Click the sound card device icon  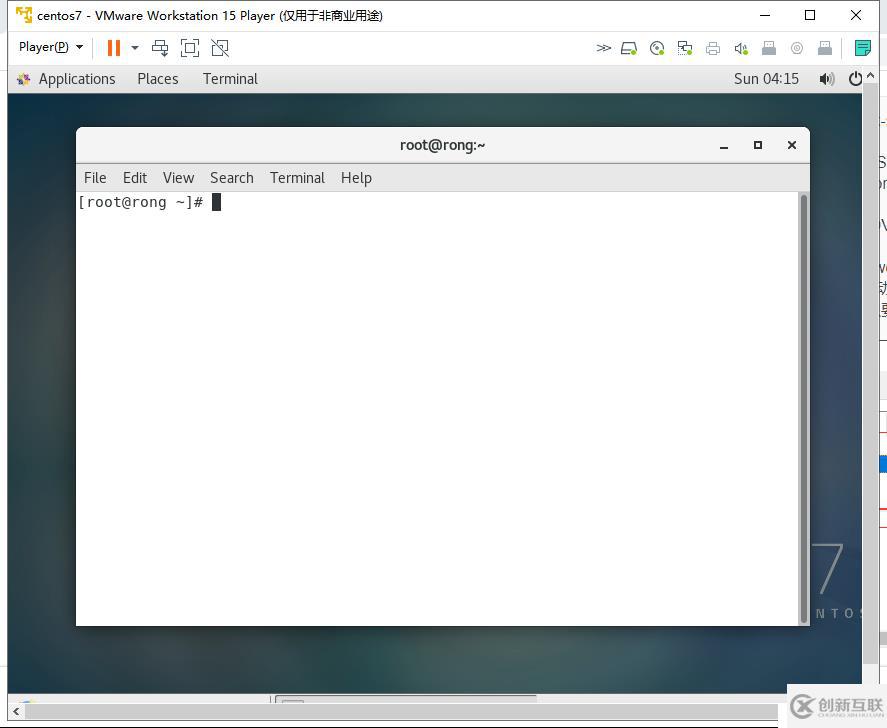pos(741,48)
